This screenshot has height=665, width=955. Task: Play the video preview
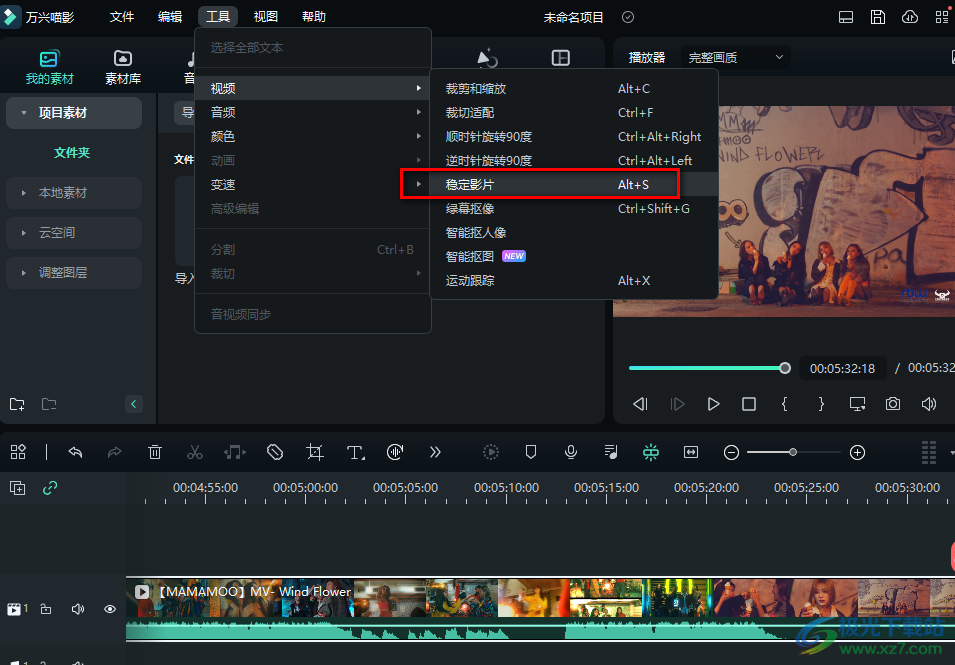coord(713,404)
